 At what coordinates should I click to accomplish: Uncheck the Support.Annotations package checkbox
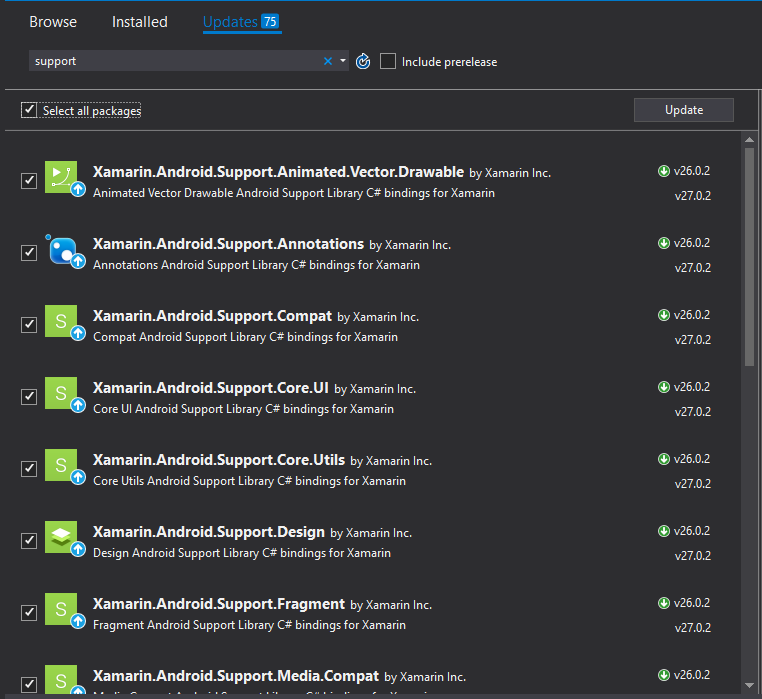pos(29,252)
